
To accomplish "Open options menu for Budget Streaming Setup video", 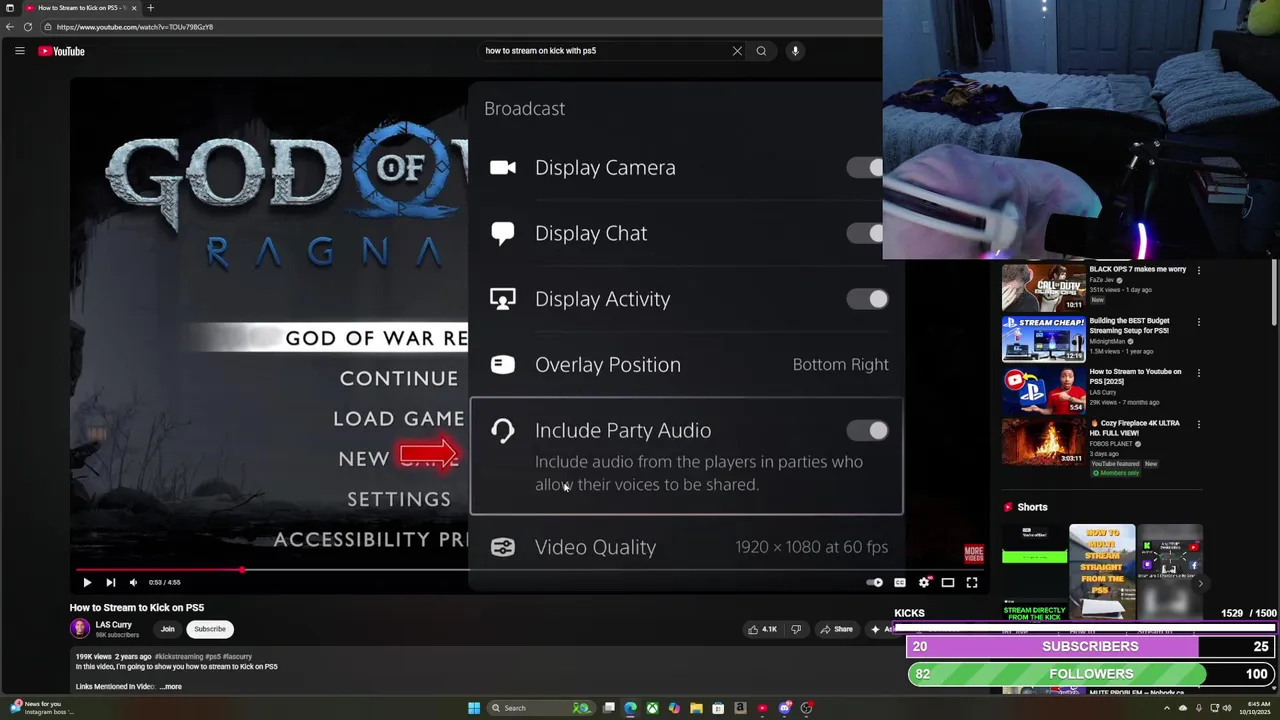I will coord(1199,322).
